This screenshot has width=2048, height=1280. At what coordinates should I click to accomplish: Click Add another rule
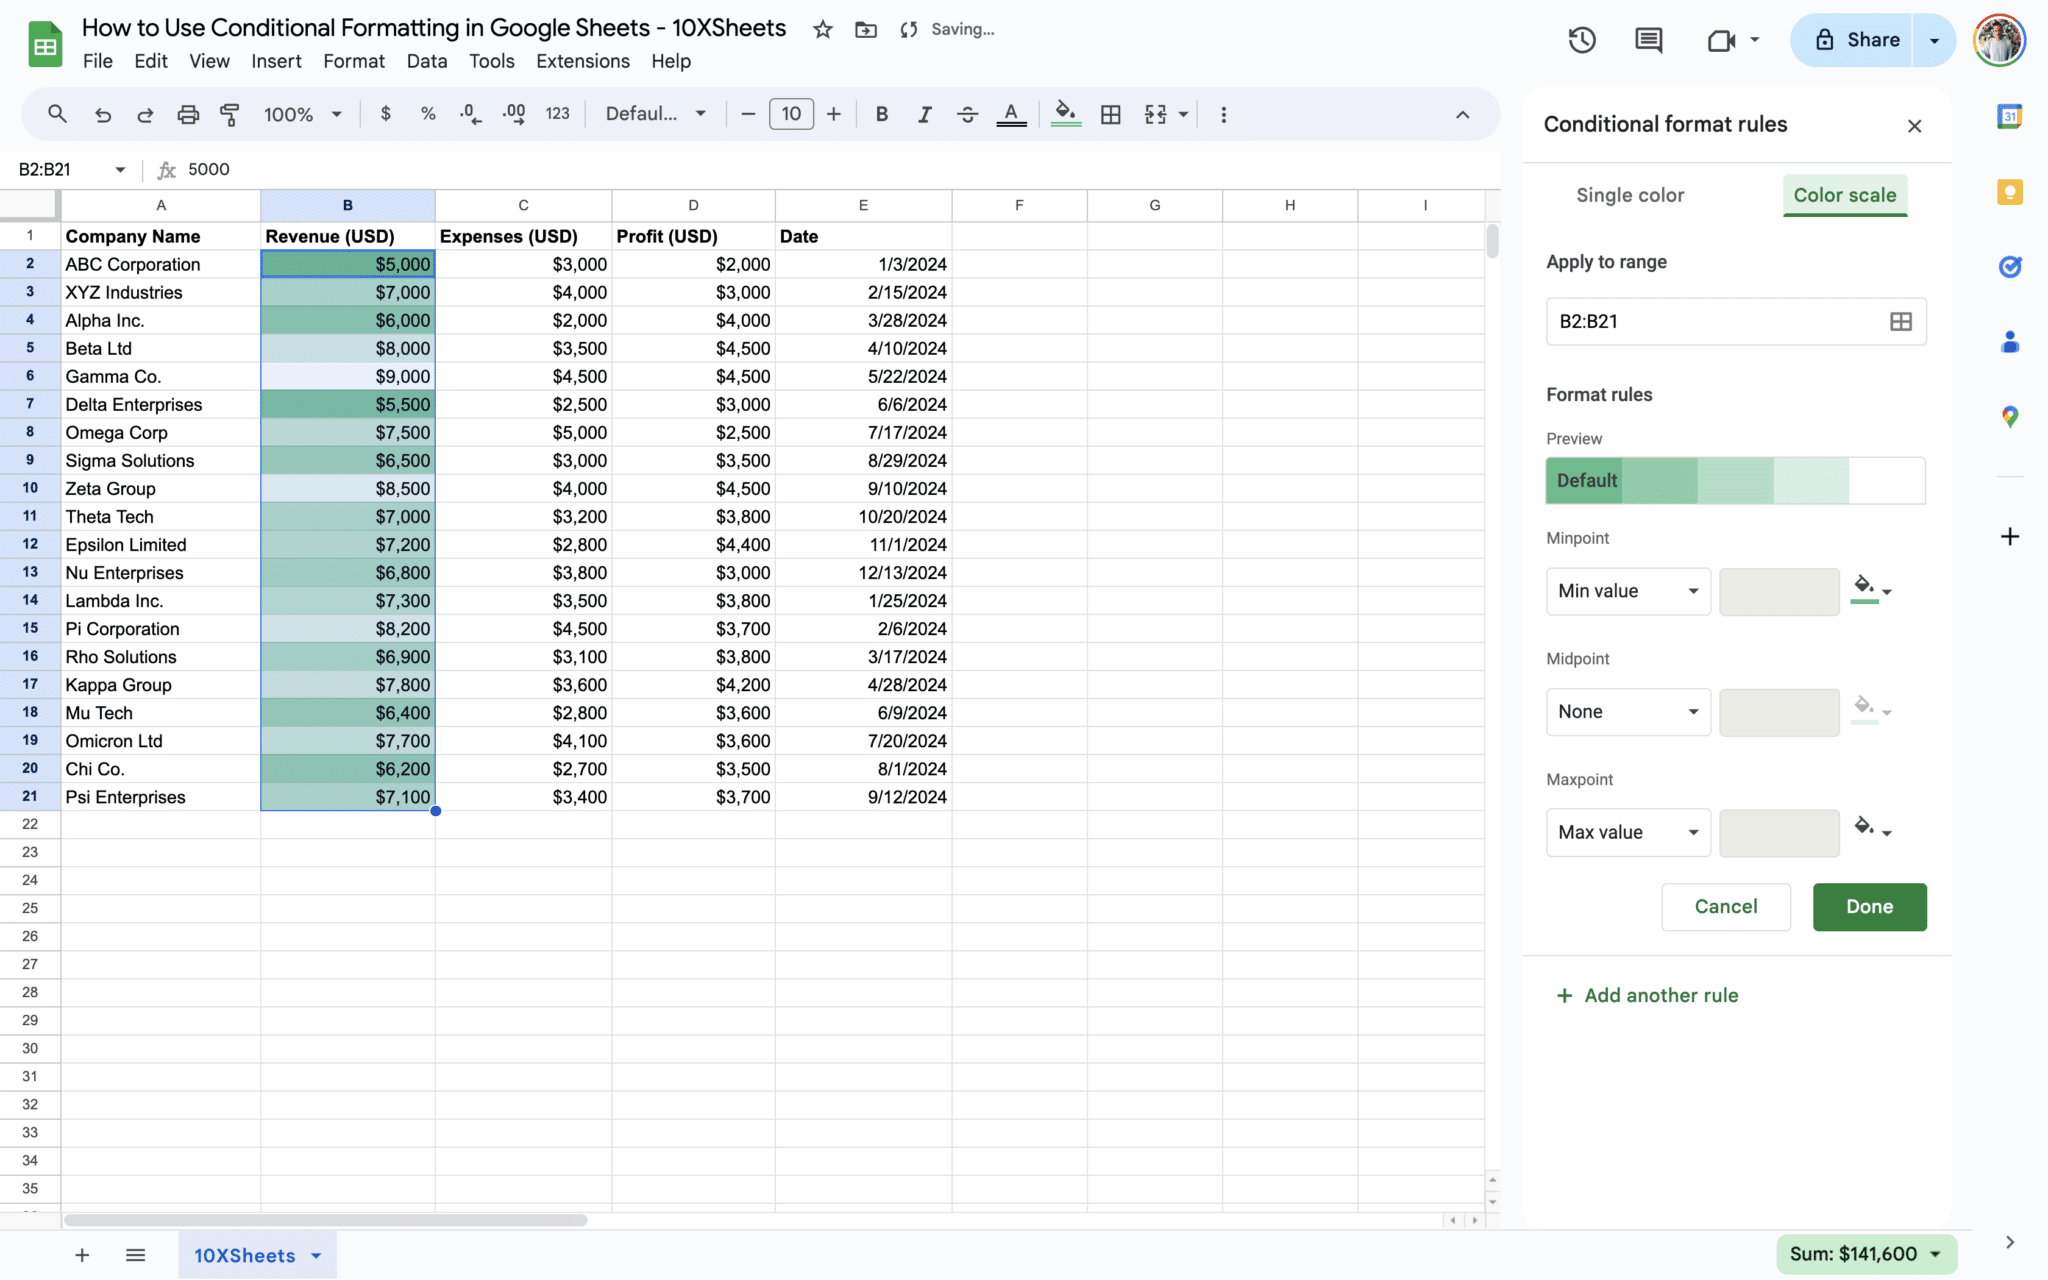pyautogui.click(x=1647, y=995)
